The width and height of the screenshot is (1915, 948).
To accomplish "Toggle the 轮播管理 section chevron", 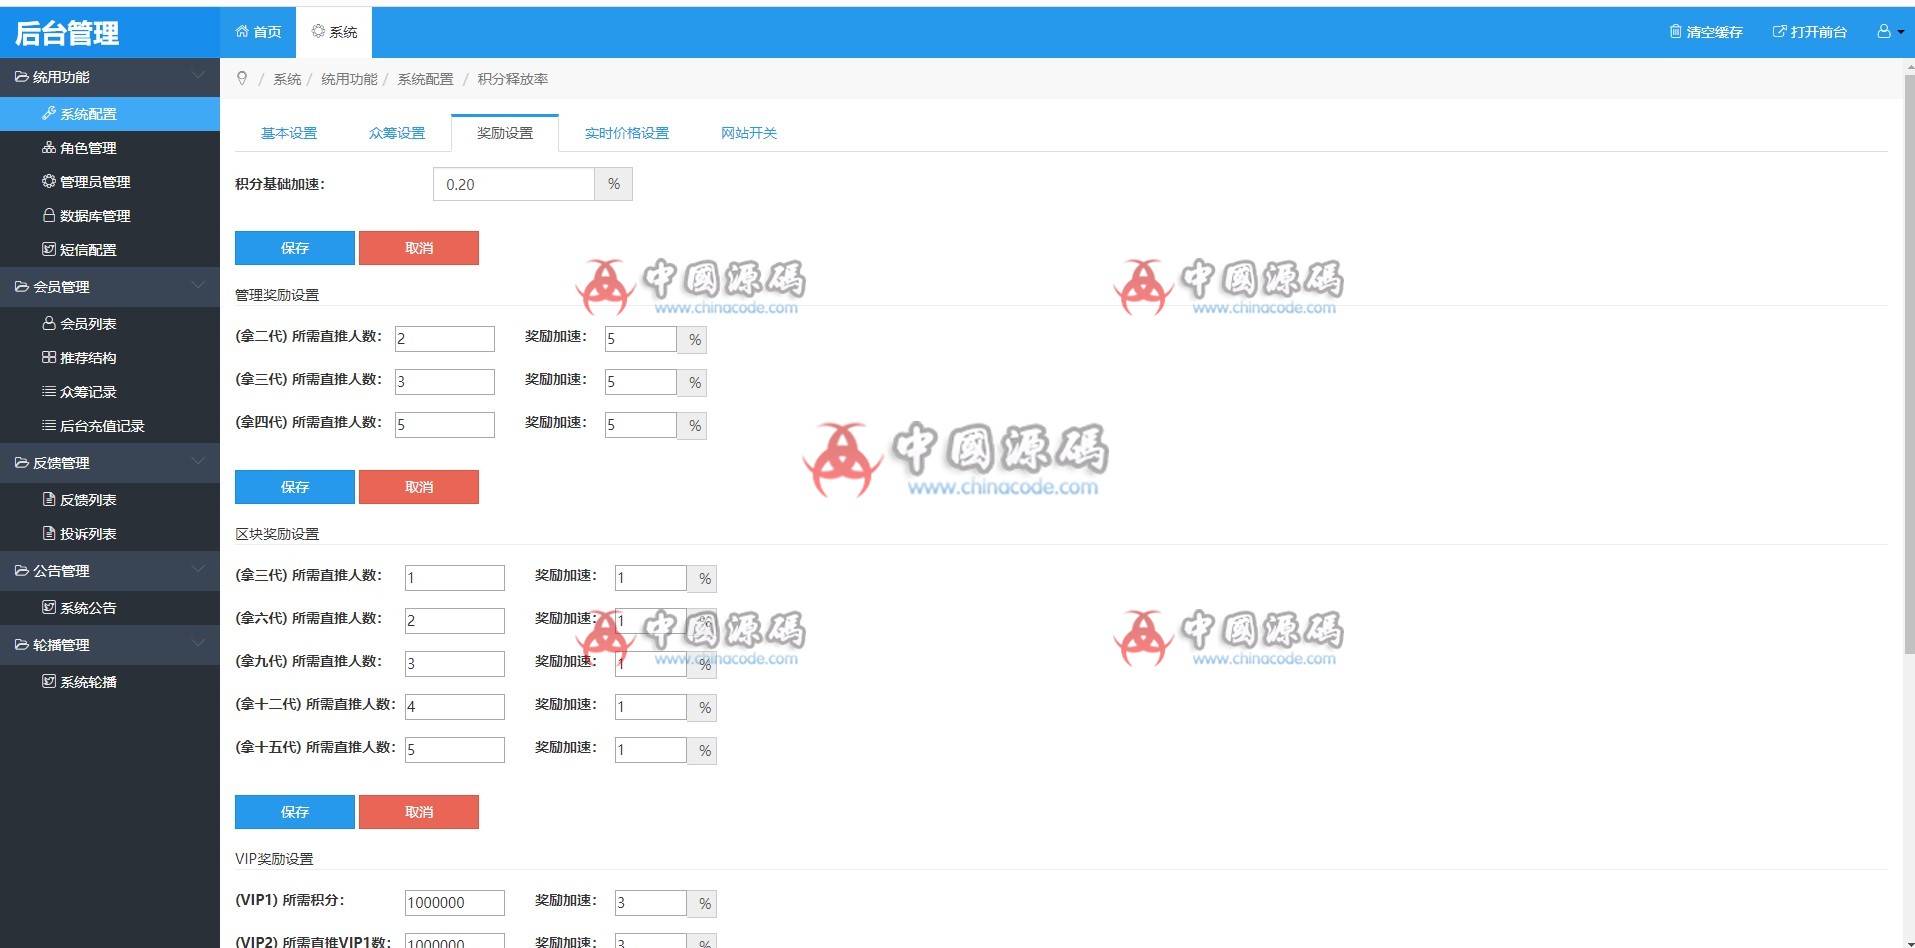I will pos(198,644).
